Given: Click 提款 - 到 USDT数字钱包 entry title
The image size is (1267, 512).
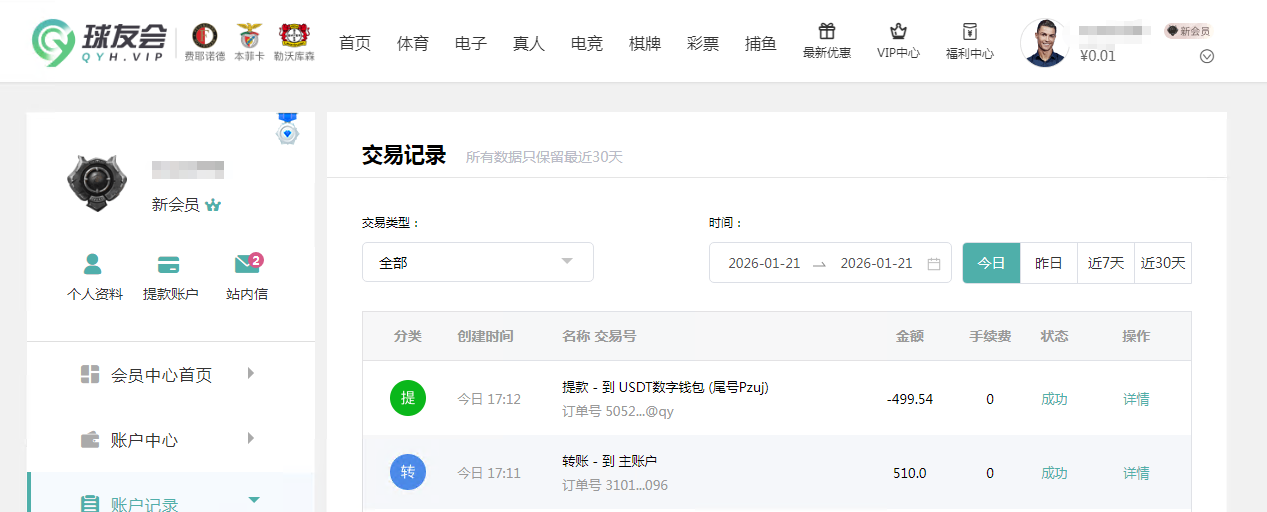Looking at the screenshot, I should tap(665, 387).
